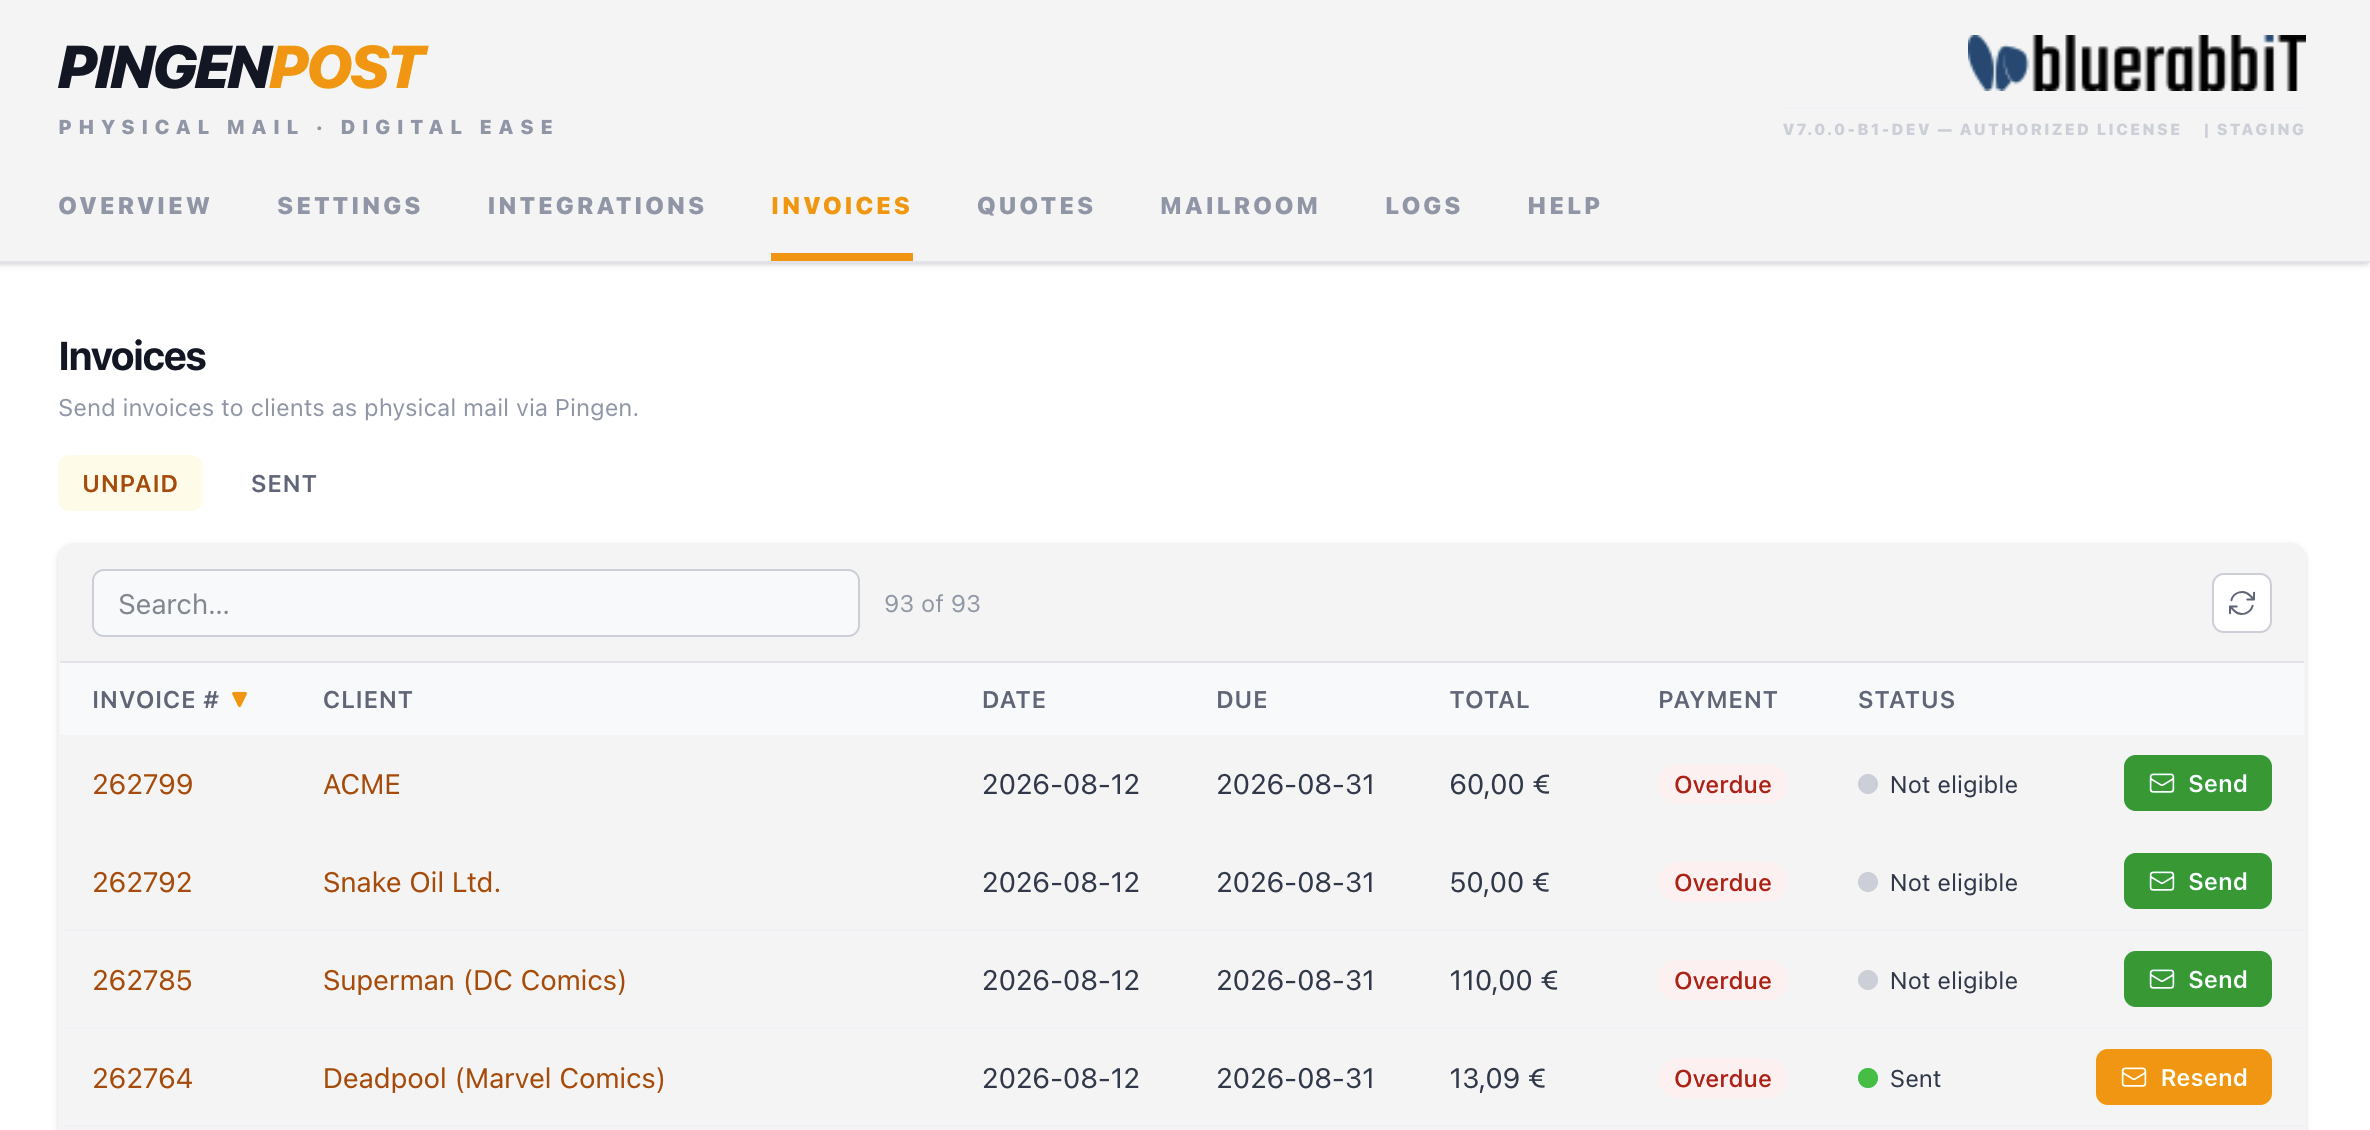The width and height of the screenshot is (2370, 1130).
Task: Open invoice number 262785
Action: (142, 980)
